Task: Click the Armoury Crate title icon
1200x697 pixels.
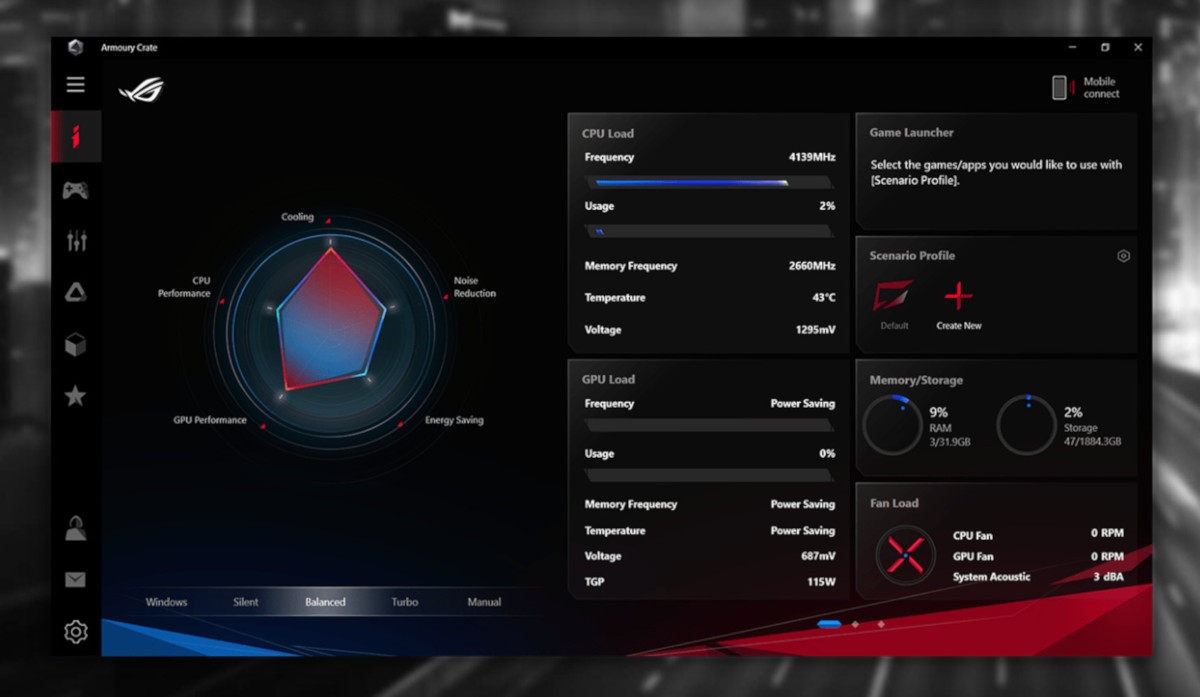Action: pos(76,47)
